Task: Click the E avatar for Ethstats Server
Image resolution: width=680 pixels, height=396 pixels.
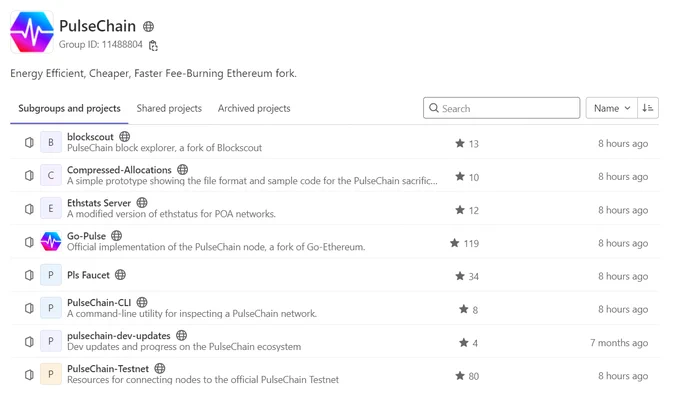Action: tap(51, 209)
